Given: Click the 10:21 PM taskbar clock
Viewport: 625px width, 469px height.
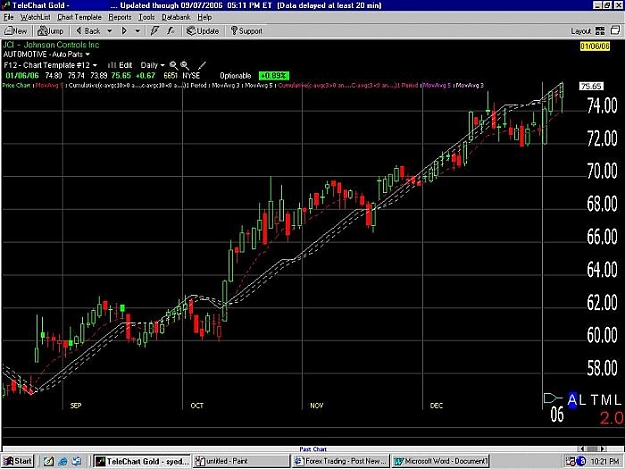Looking at the screenshot, I should (x=605, y=461).
